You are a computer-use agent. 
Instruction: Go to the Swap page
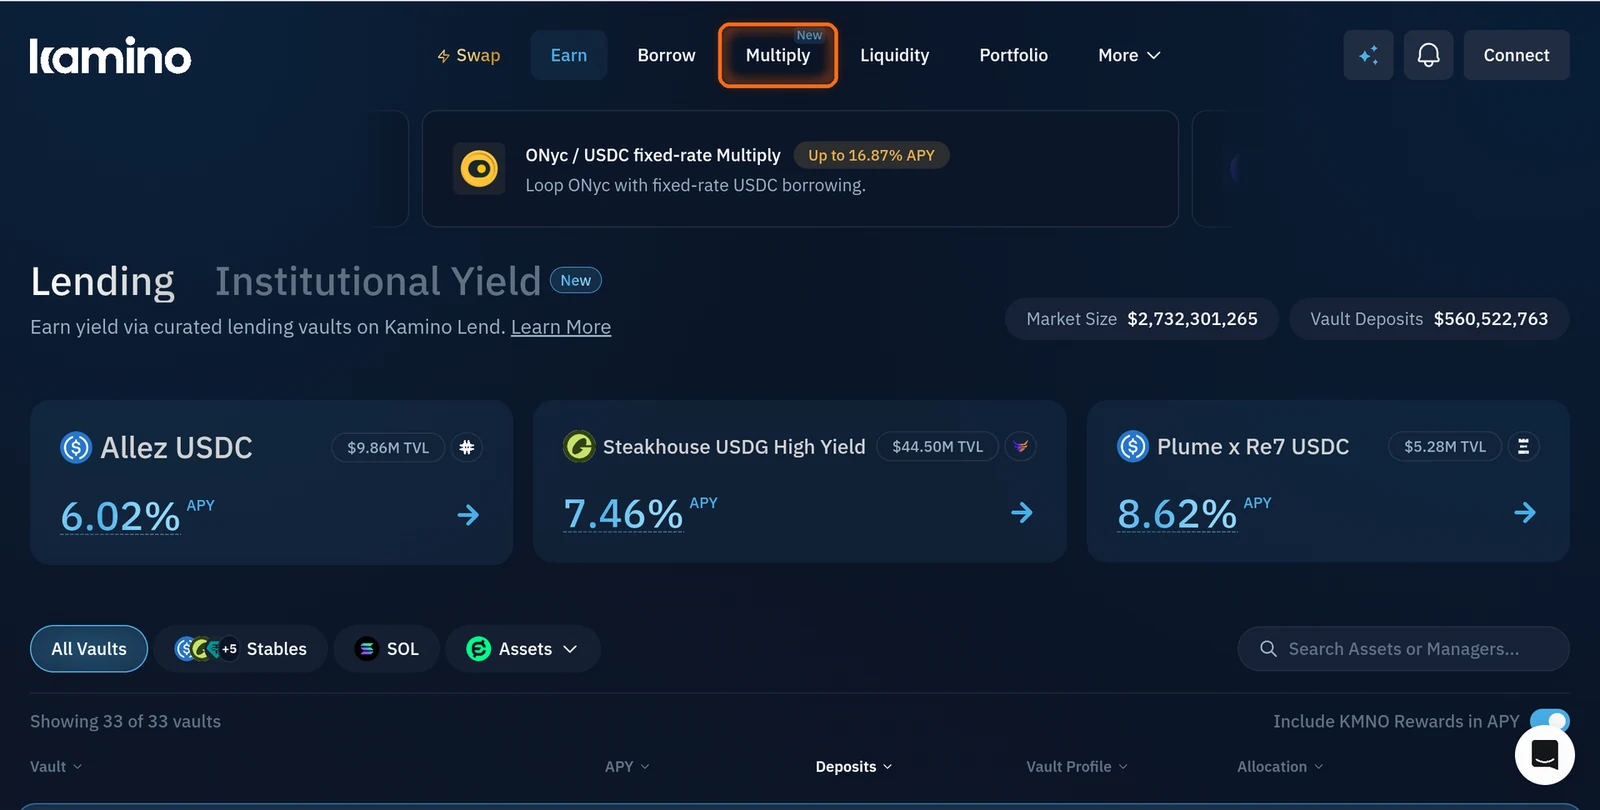pyautogui.click(x=468, y=55)
